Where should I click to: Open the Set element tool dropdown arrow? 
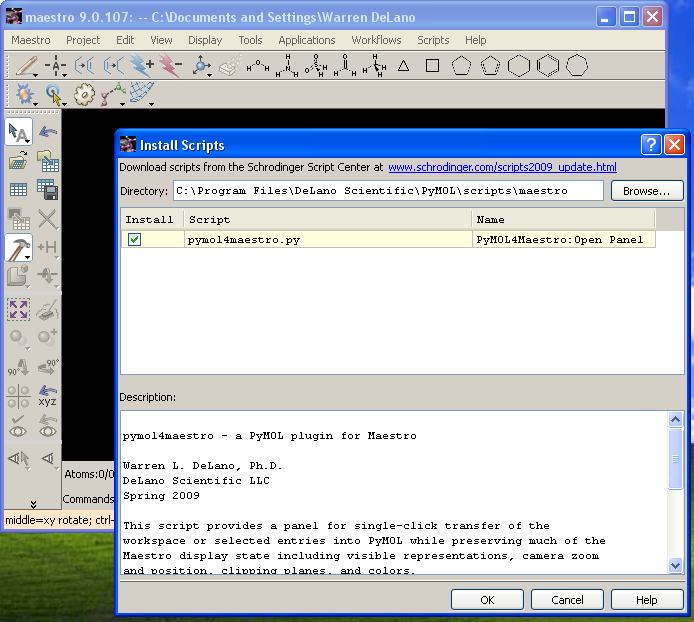coord(65,76)
